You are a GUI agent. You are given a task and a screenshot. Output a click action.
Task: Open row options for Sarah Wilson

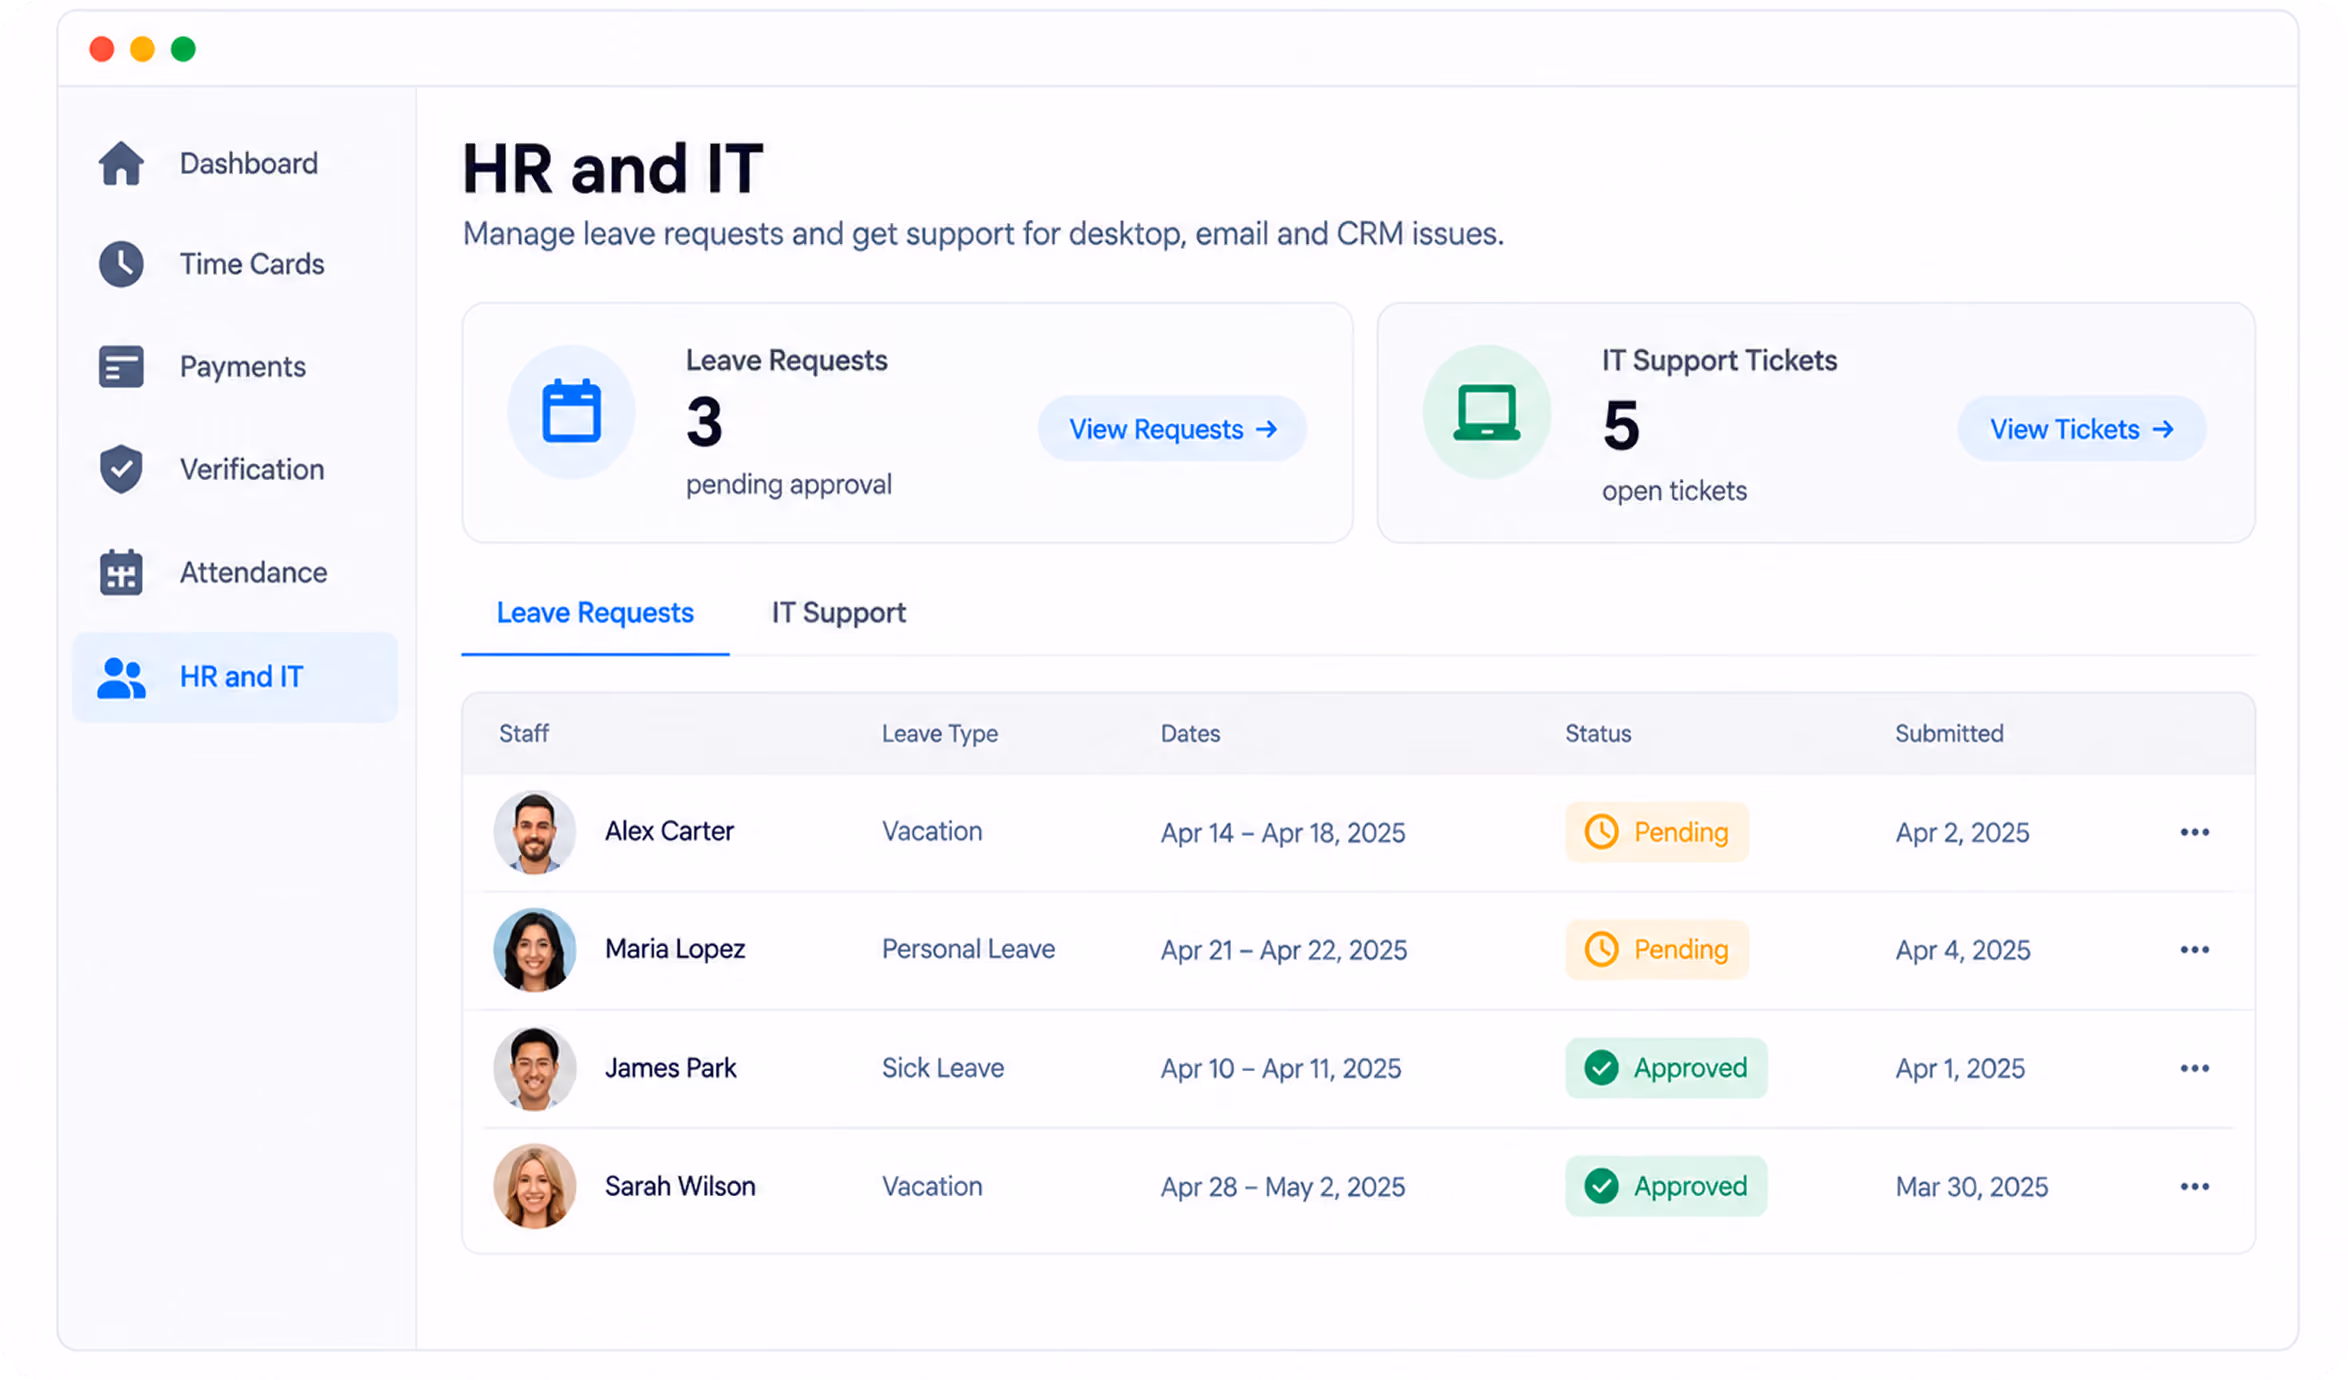[2194, 1187]
